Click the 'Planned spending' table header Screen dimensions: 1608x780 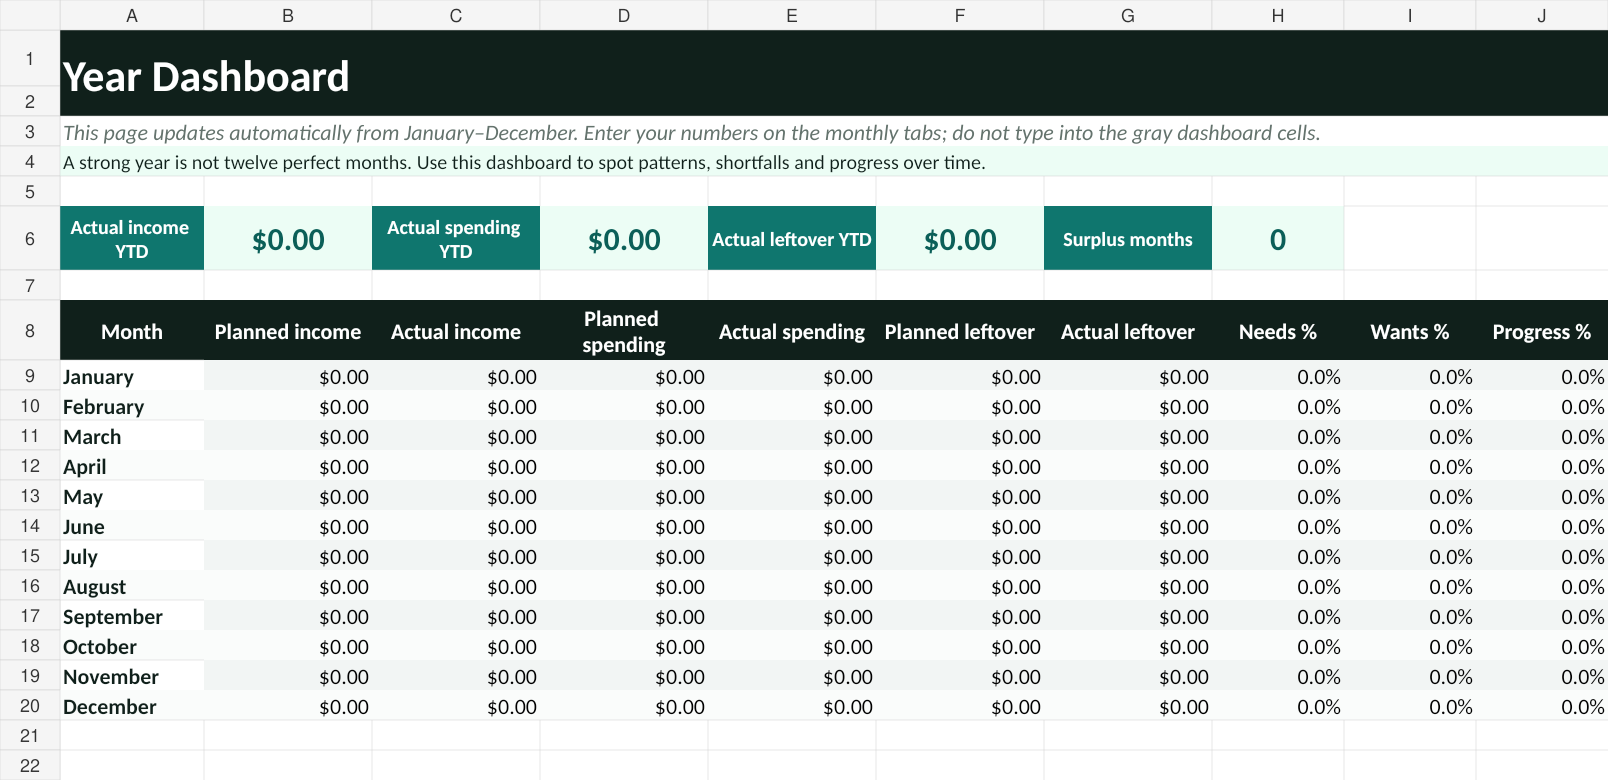(x=624, y=331)
